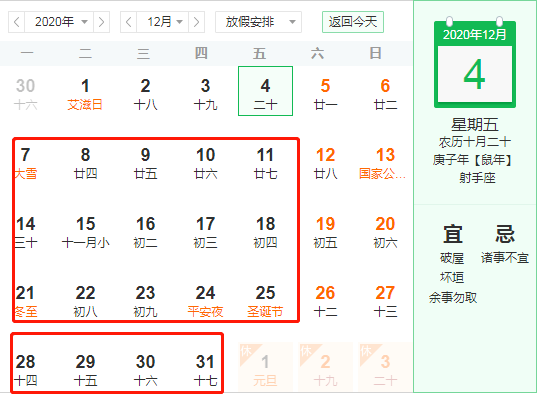Image resolution: width=539 pixels, height=394 pixels.
Task: Select December 1 艾滋日 date
Action: click(85, 95)
